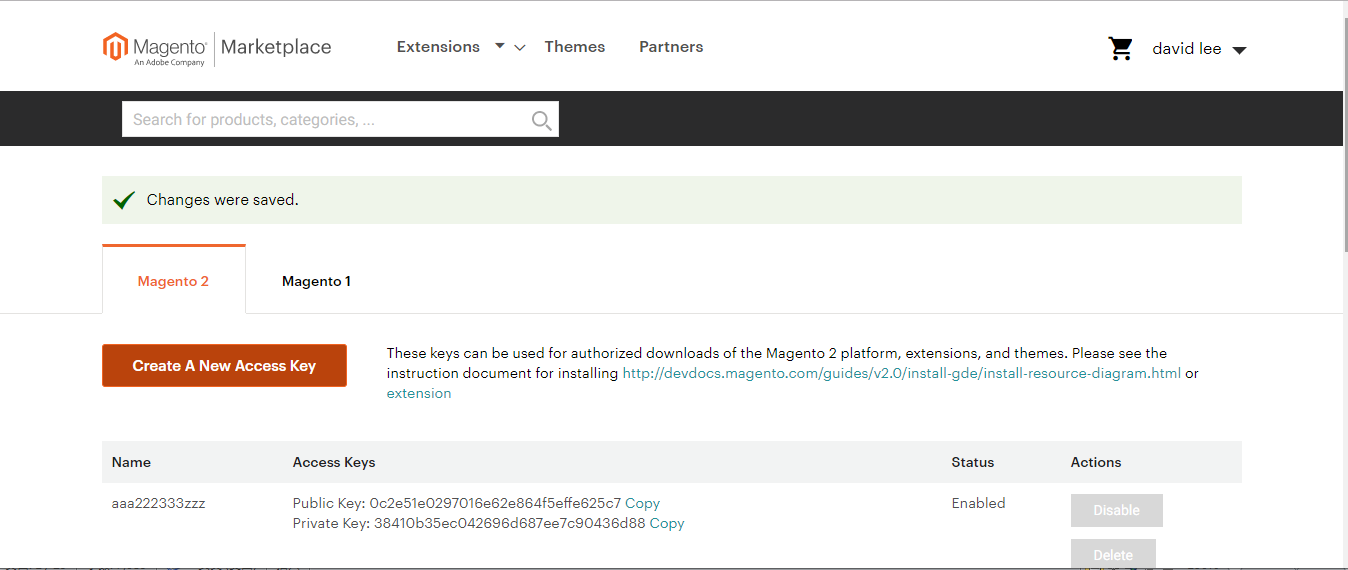This screenshot has width=1348, height=570.
Task: Switch to the Magento 2 tab
Action: point(174,281)
